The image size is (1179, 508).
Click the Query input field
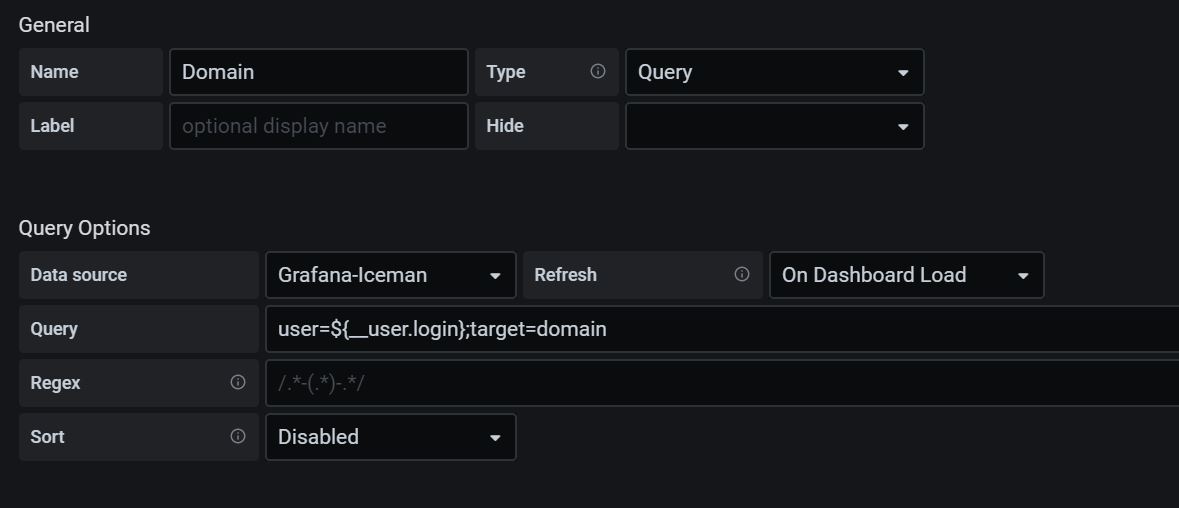point(722,329)
